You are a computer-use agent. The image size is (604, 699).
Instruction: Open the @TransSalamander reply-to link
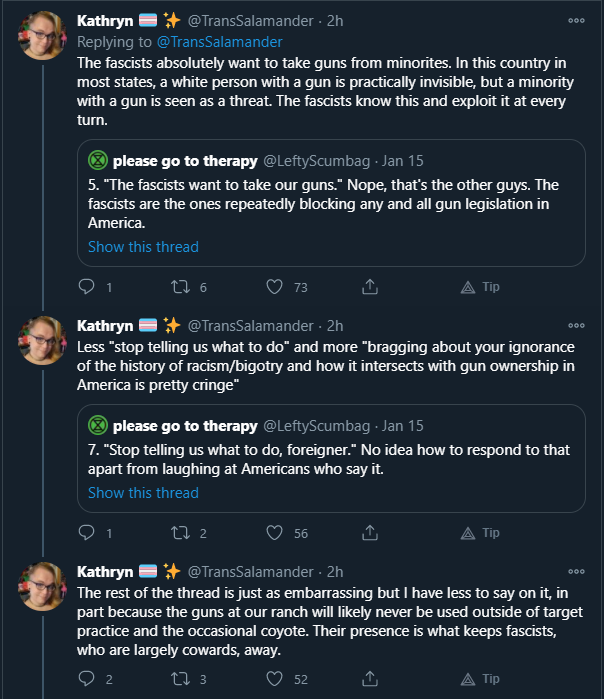coord(219,42)
